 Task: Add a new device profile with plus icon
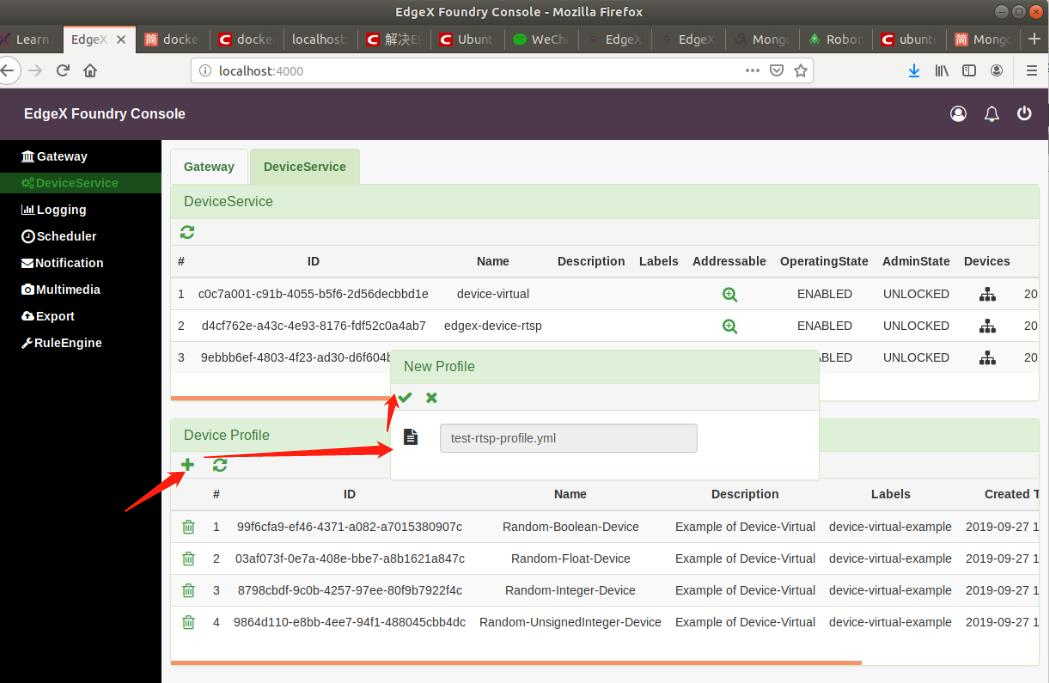tap(187, 465)
